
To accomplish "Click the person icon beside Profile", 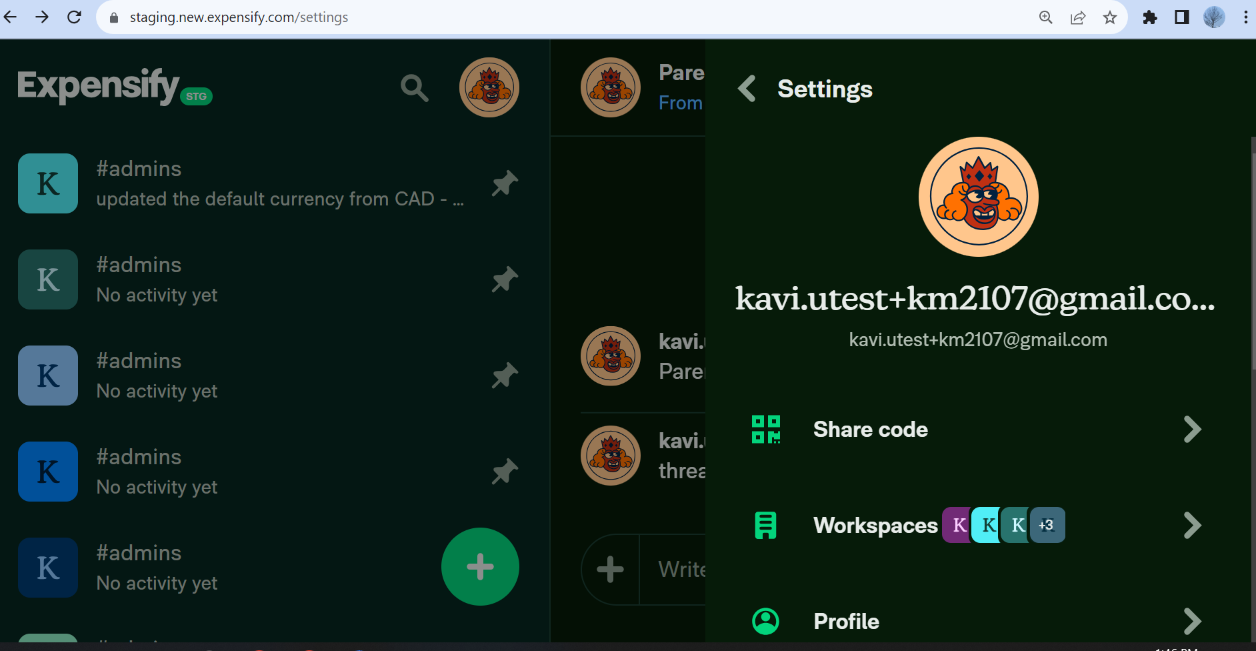I will point(766,621).
